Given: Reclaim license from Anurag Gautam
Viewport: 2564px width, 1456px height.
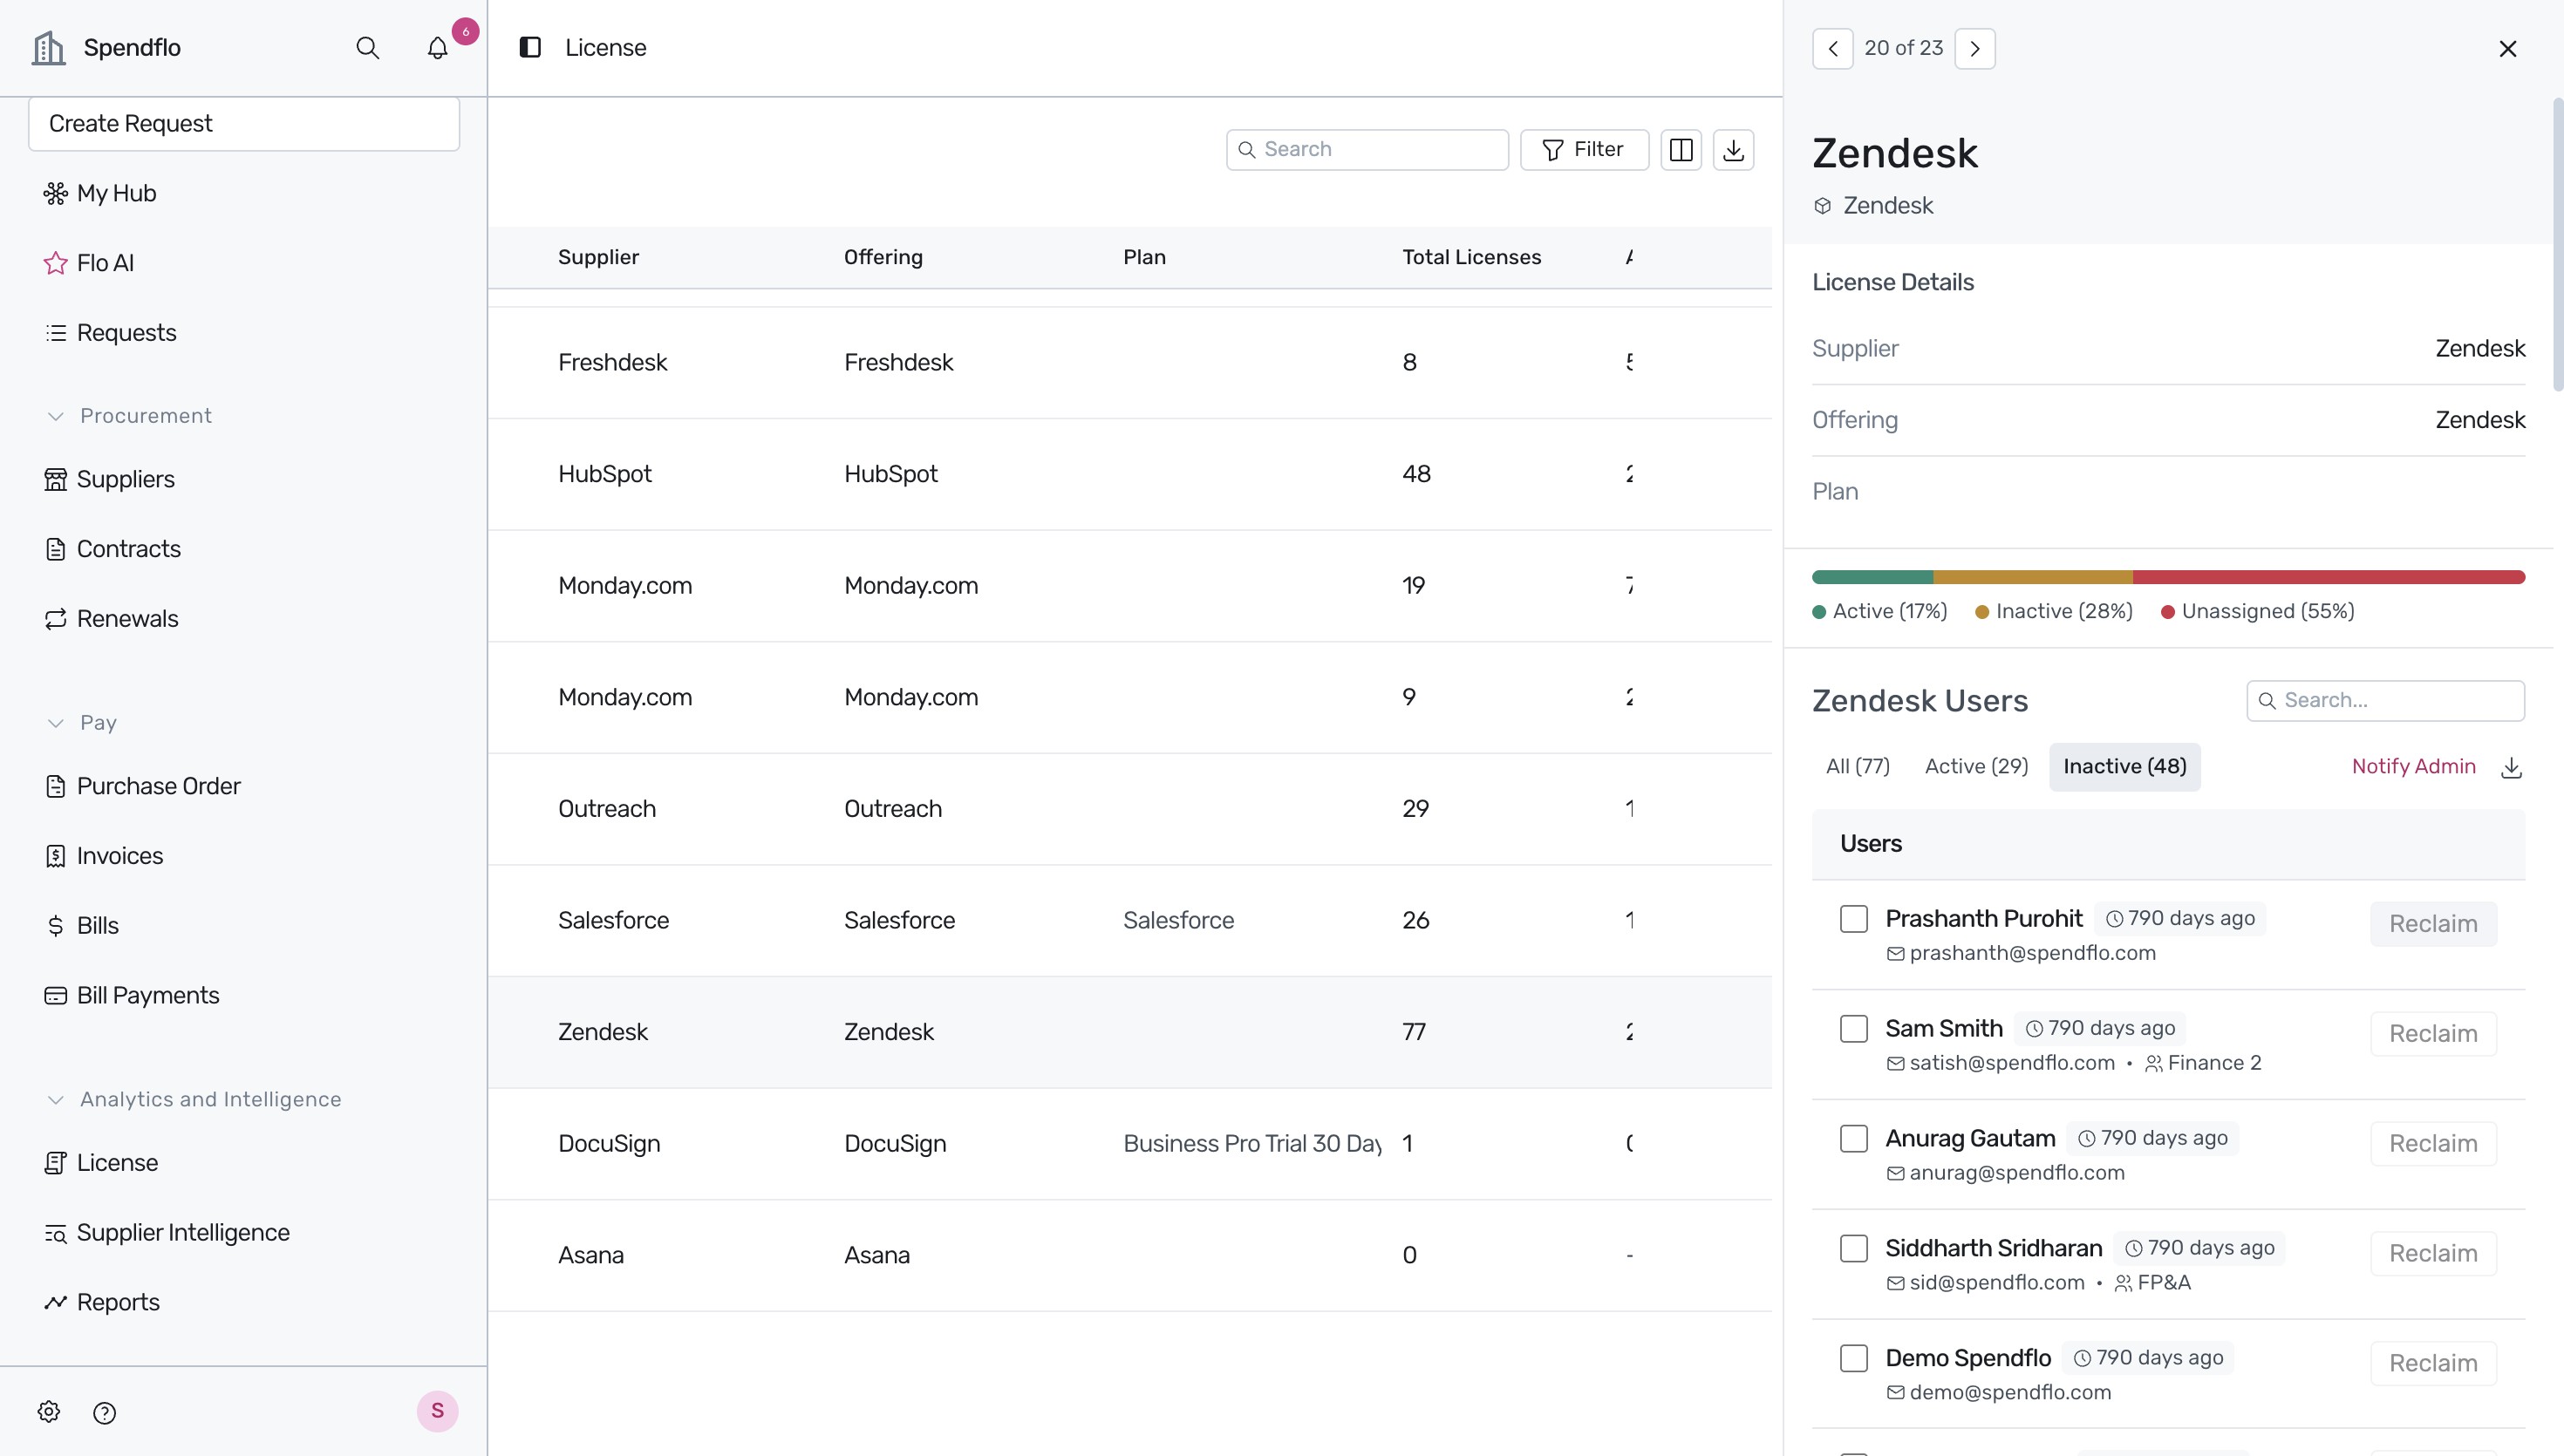Looking at the screenshot, I should (2433, 1144).
